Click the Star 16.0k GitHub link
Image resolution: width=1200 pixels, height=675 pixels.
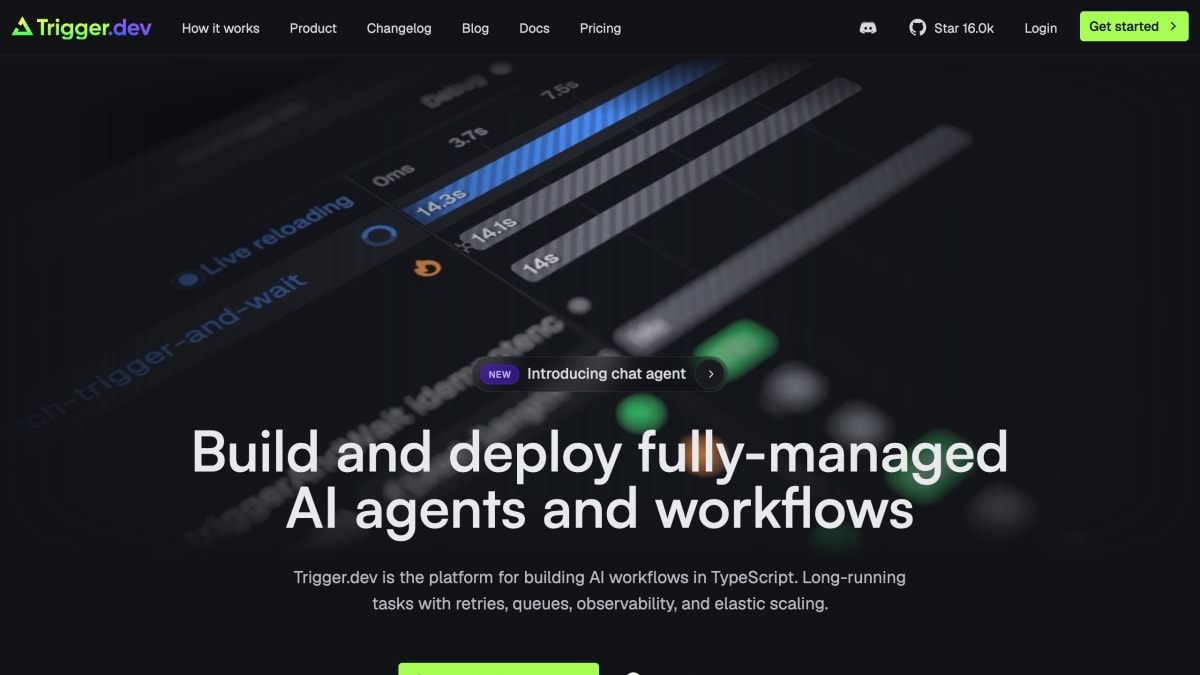(x=952, y=28)
